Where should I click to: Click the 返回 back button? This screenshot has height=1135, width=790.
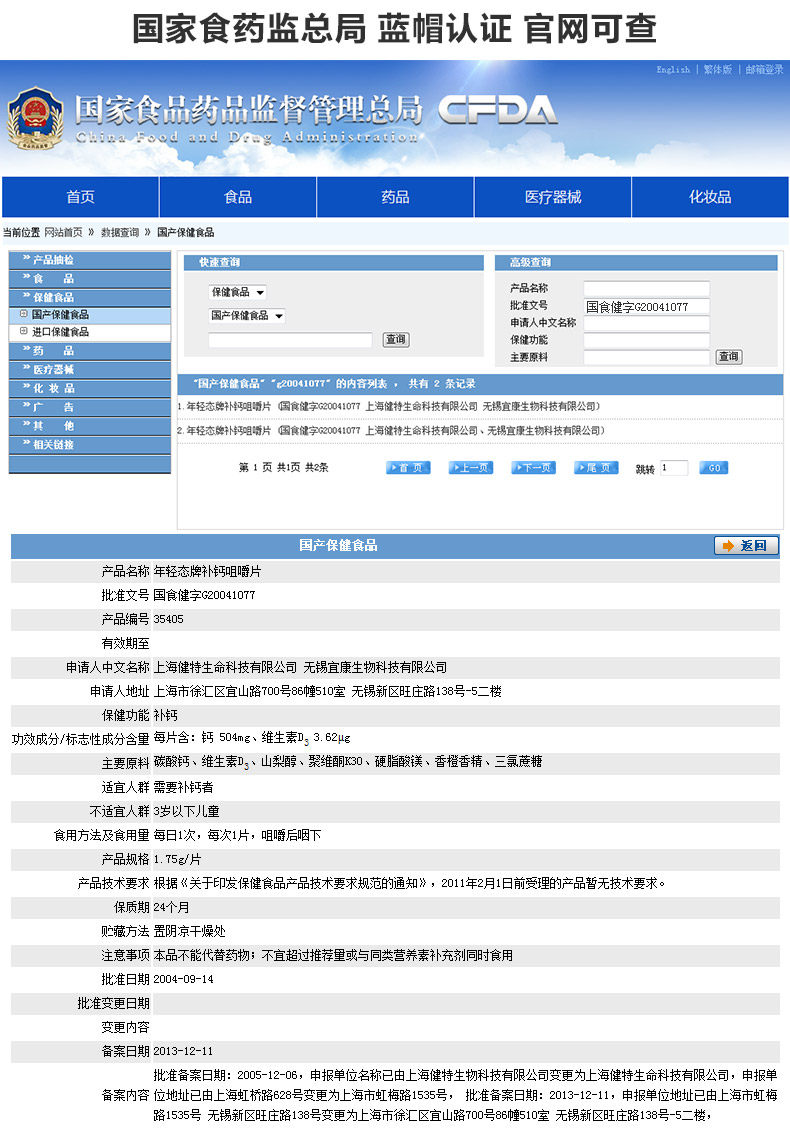[x=746, y=545]
